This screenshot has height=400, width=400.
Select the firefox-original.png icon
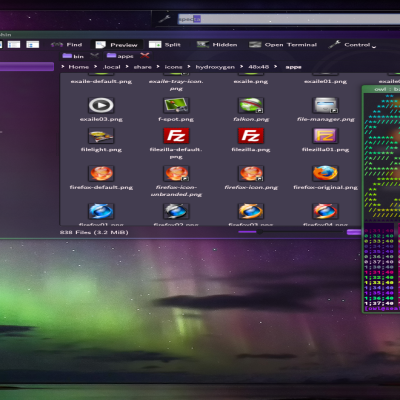[325, 173]
